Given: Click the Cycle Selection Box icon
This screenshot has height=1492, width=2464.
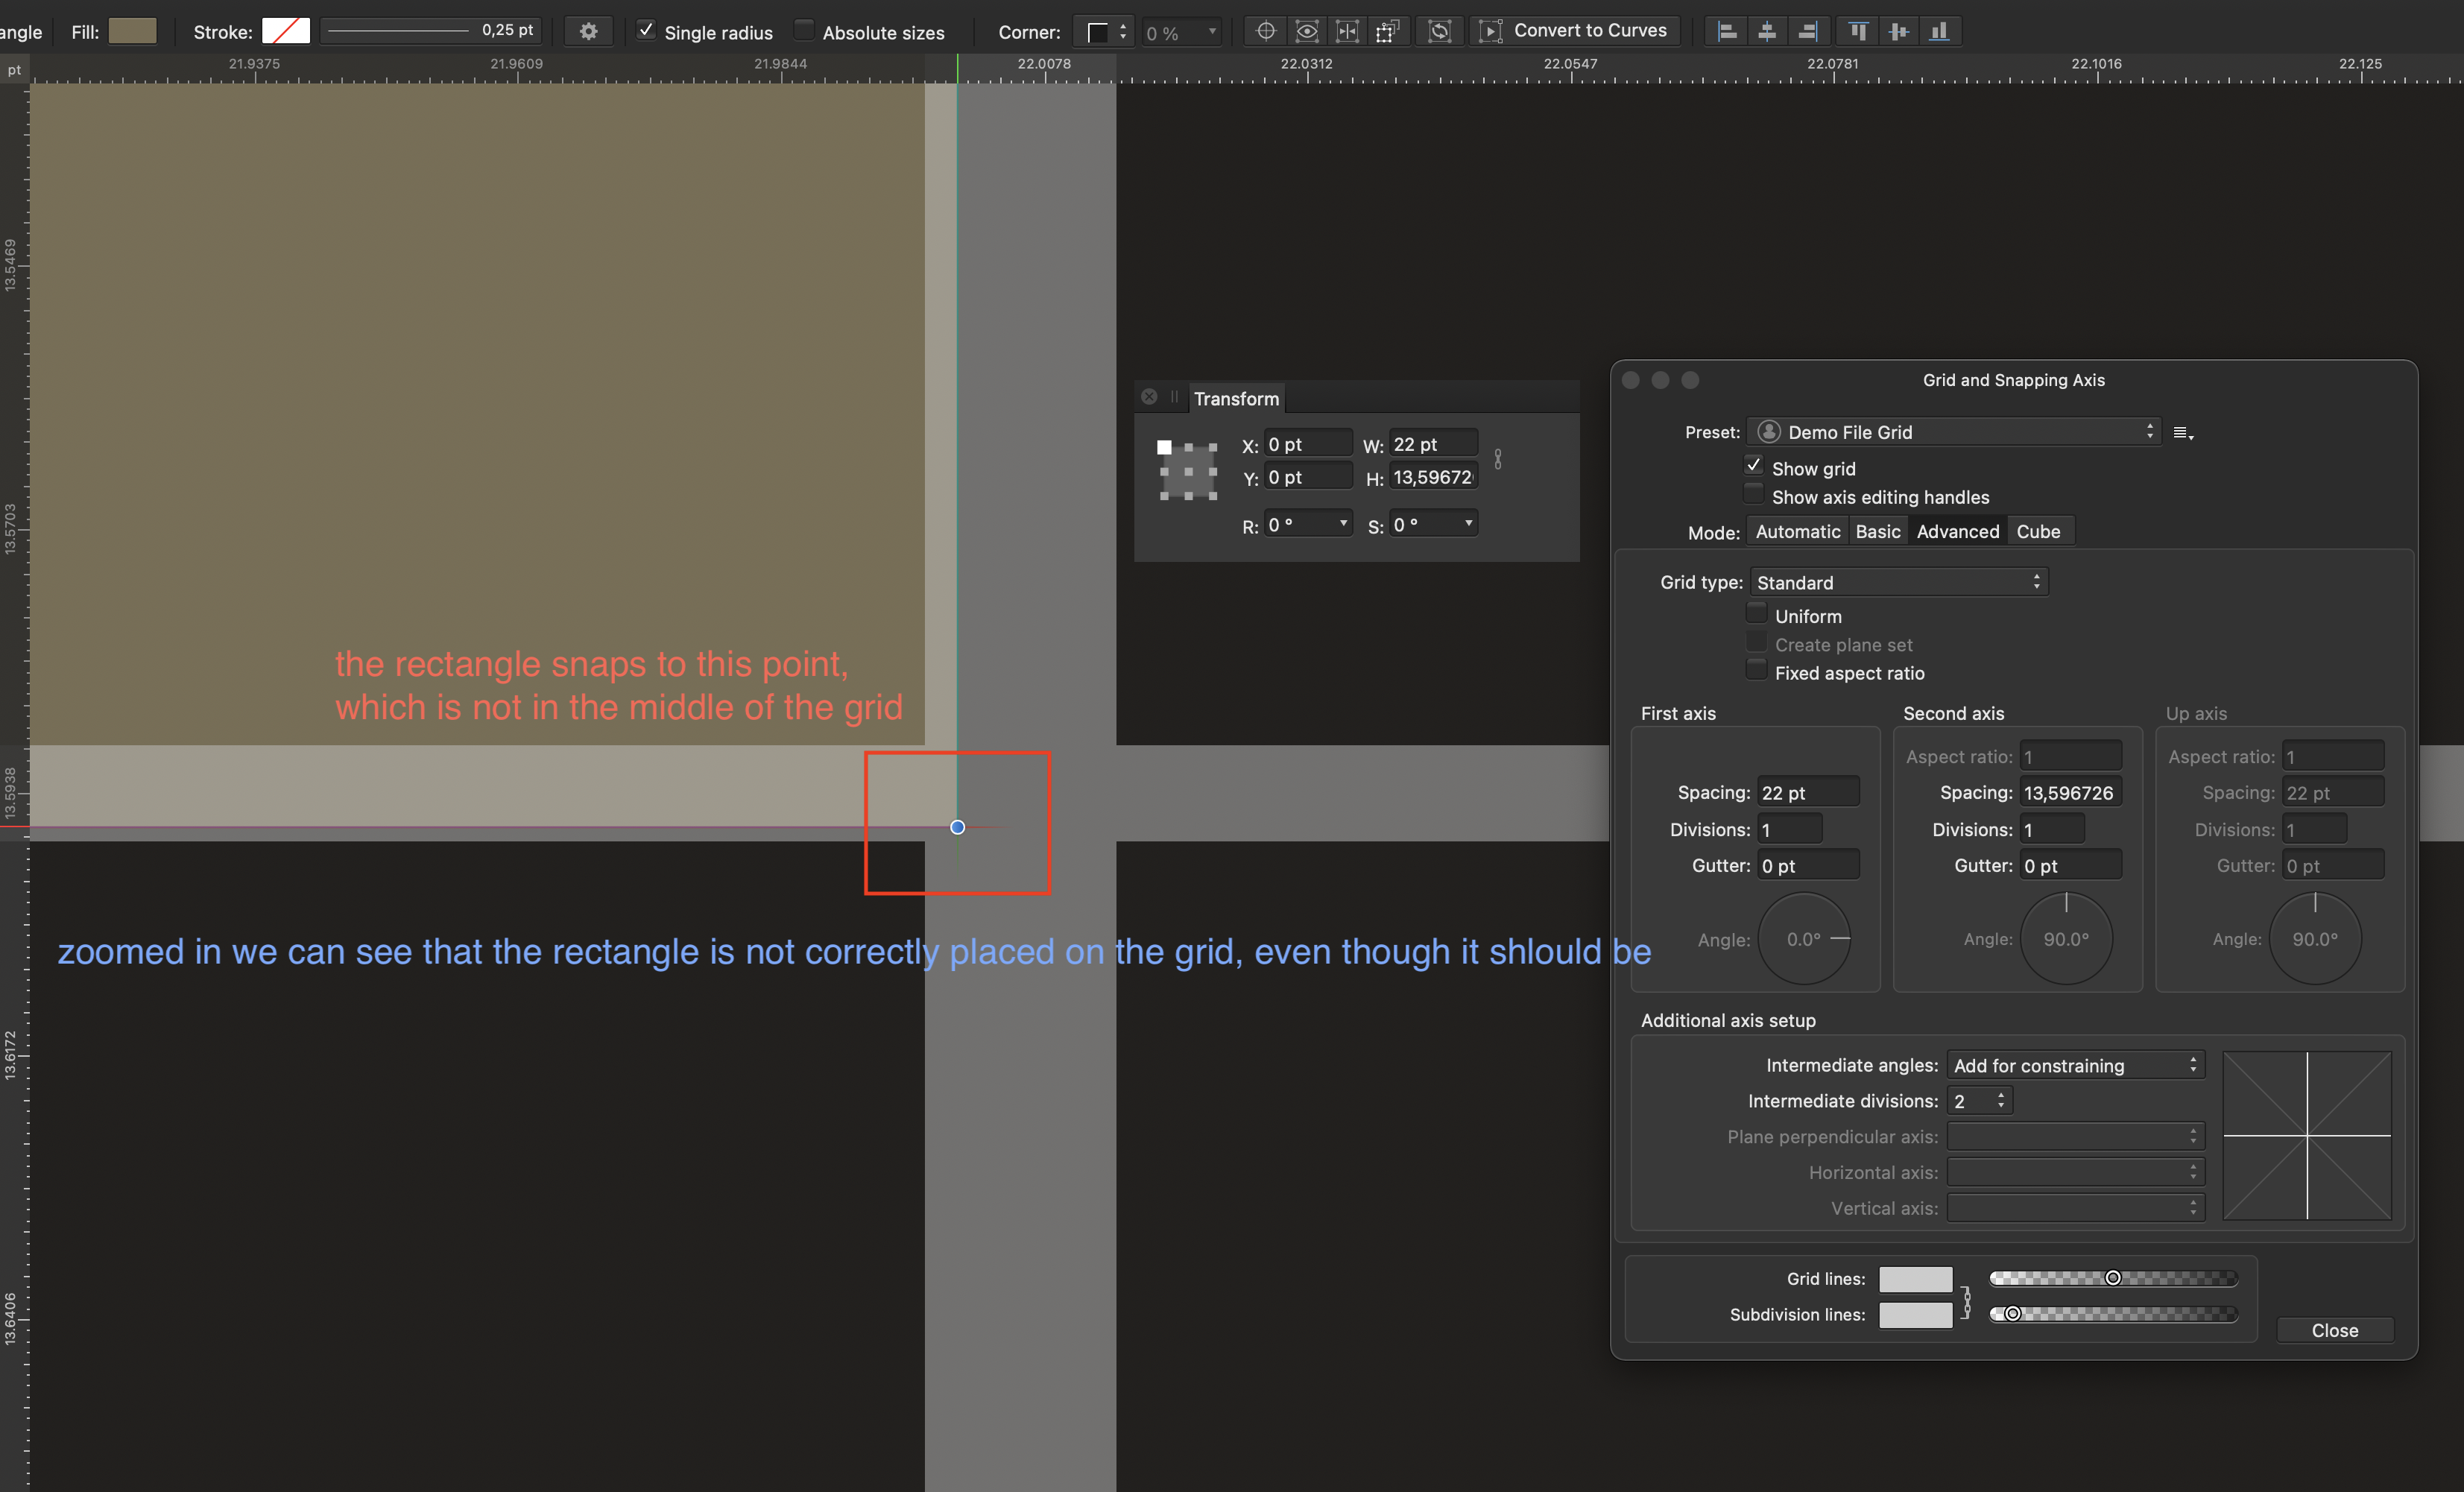Looking at the screenshot, I should (1439, 31).
